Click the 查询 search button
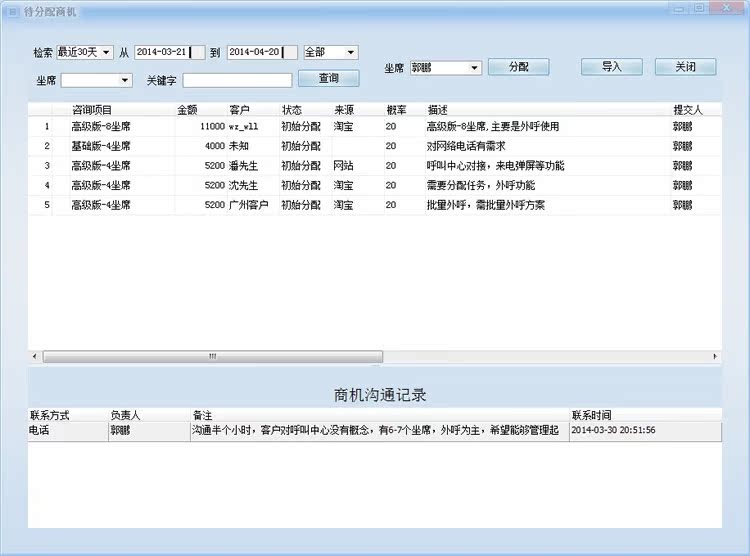 coord(328,78)
